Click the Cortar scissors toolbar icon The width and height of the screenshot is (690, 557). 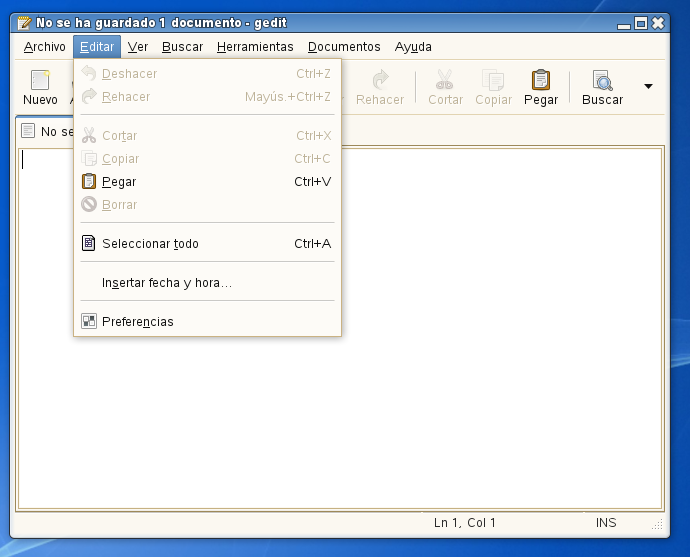tap(445, 81)
